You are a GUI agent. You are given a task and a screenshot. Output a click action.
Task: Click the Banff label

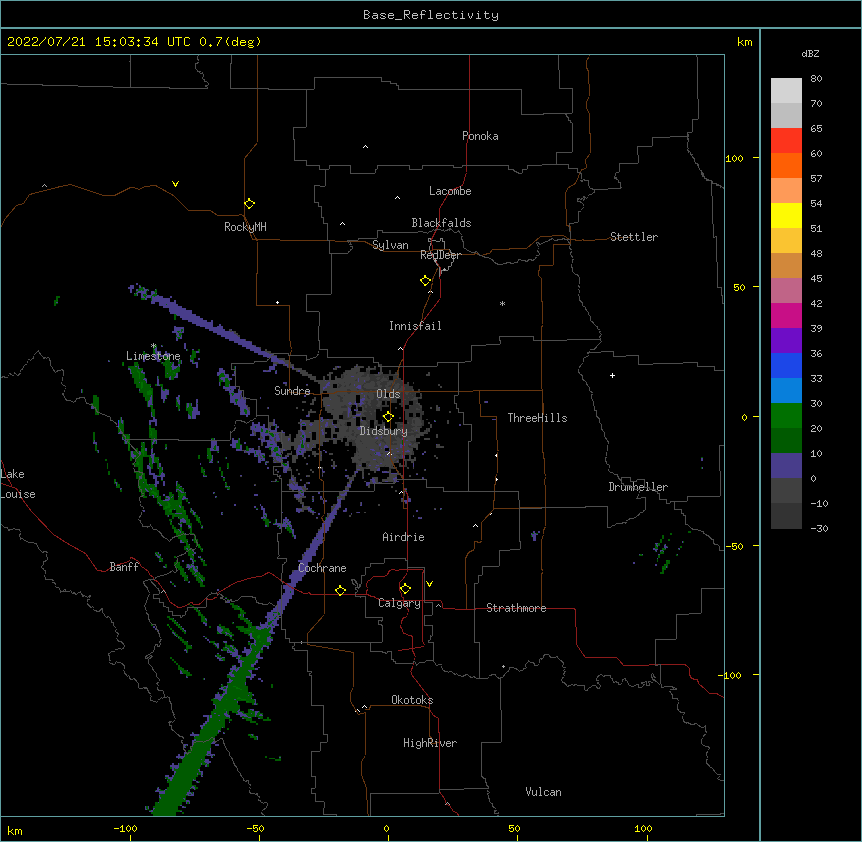pyautogui.click(x=124, y=567)
